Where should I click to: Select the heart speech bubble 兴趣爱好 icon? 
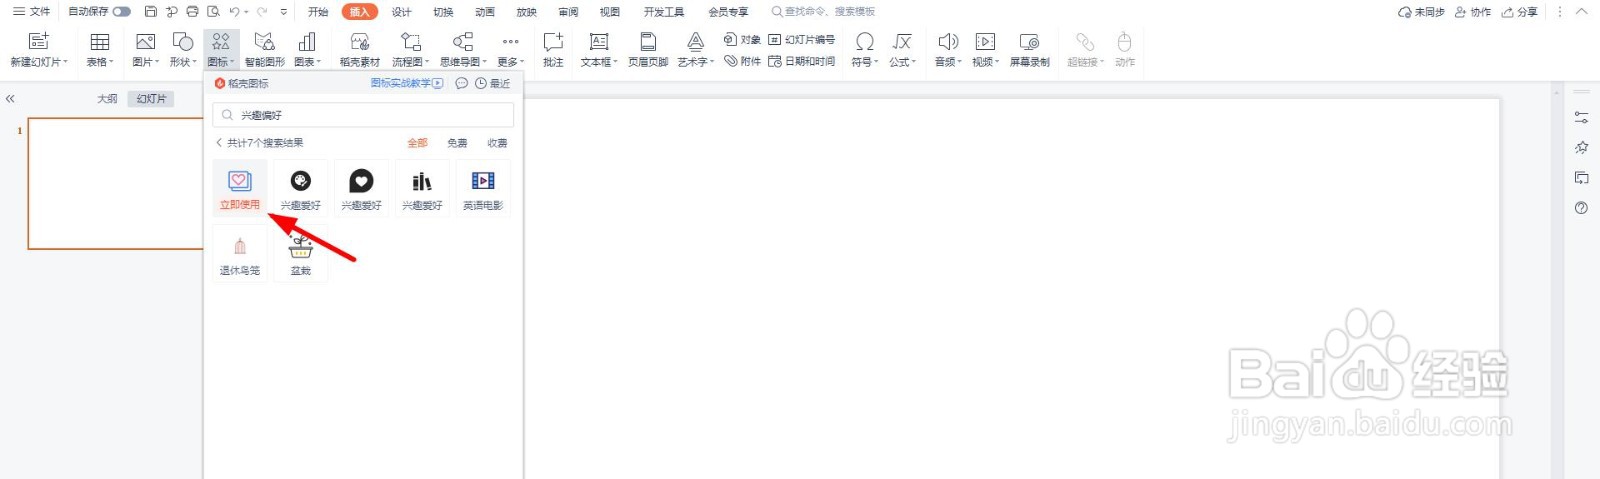361,187
